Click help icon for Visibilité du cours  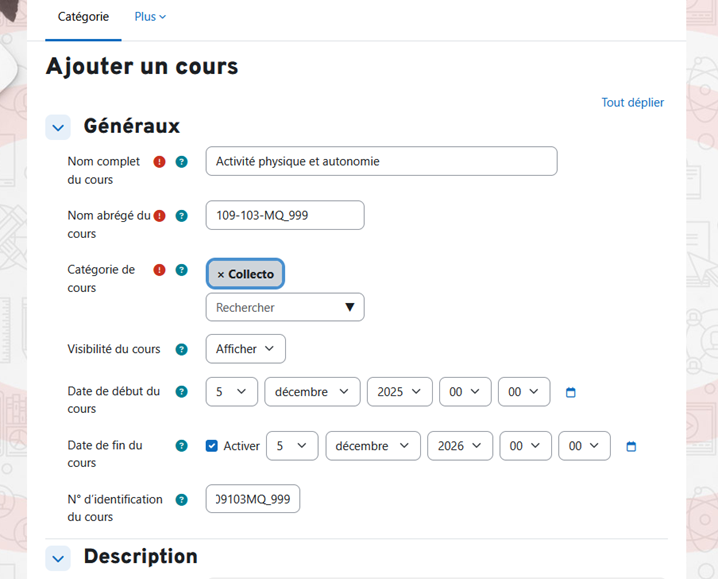click(181, 350)
